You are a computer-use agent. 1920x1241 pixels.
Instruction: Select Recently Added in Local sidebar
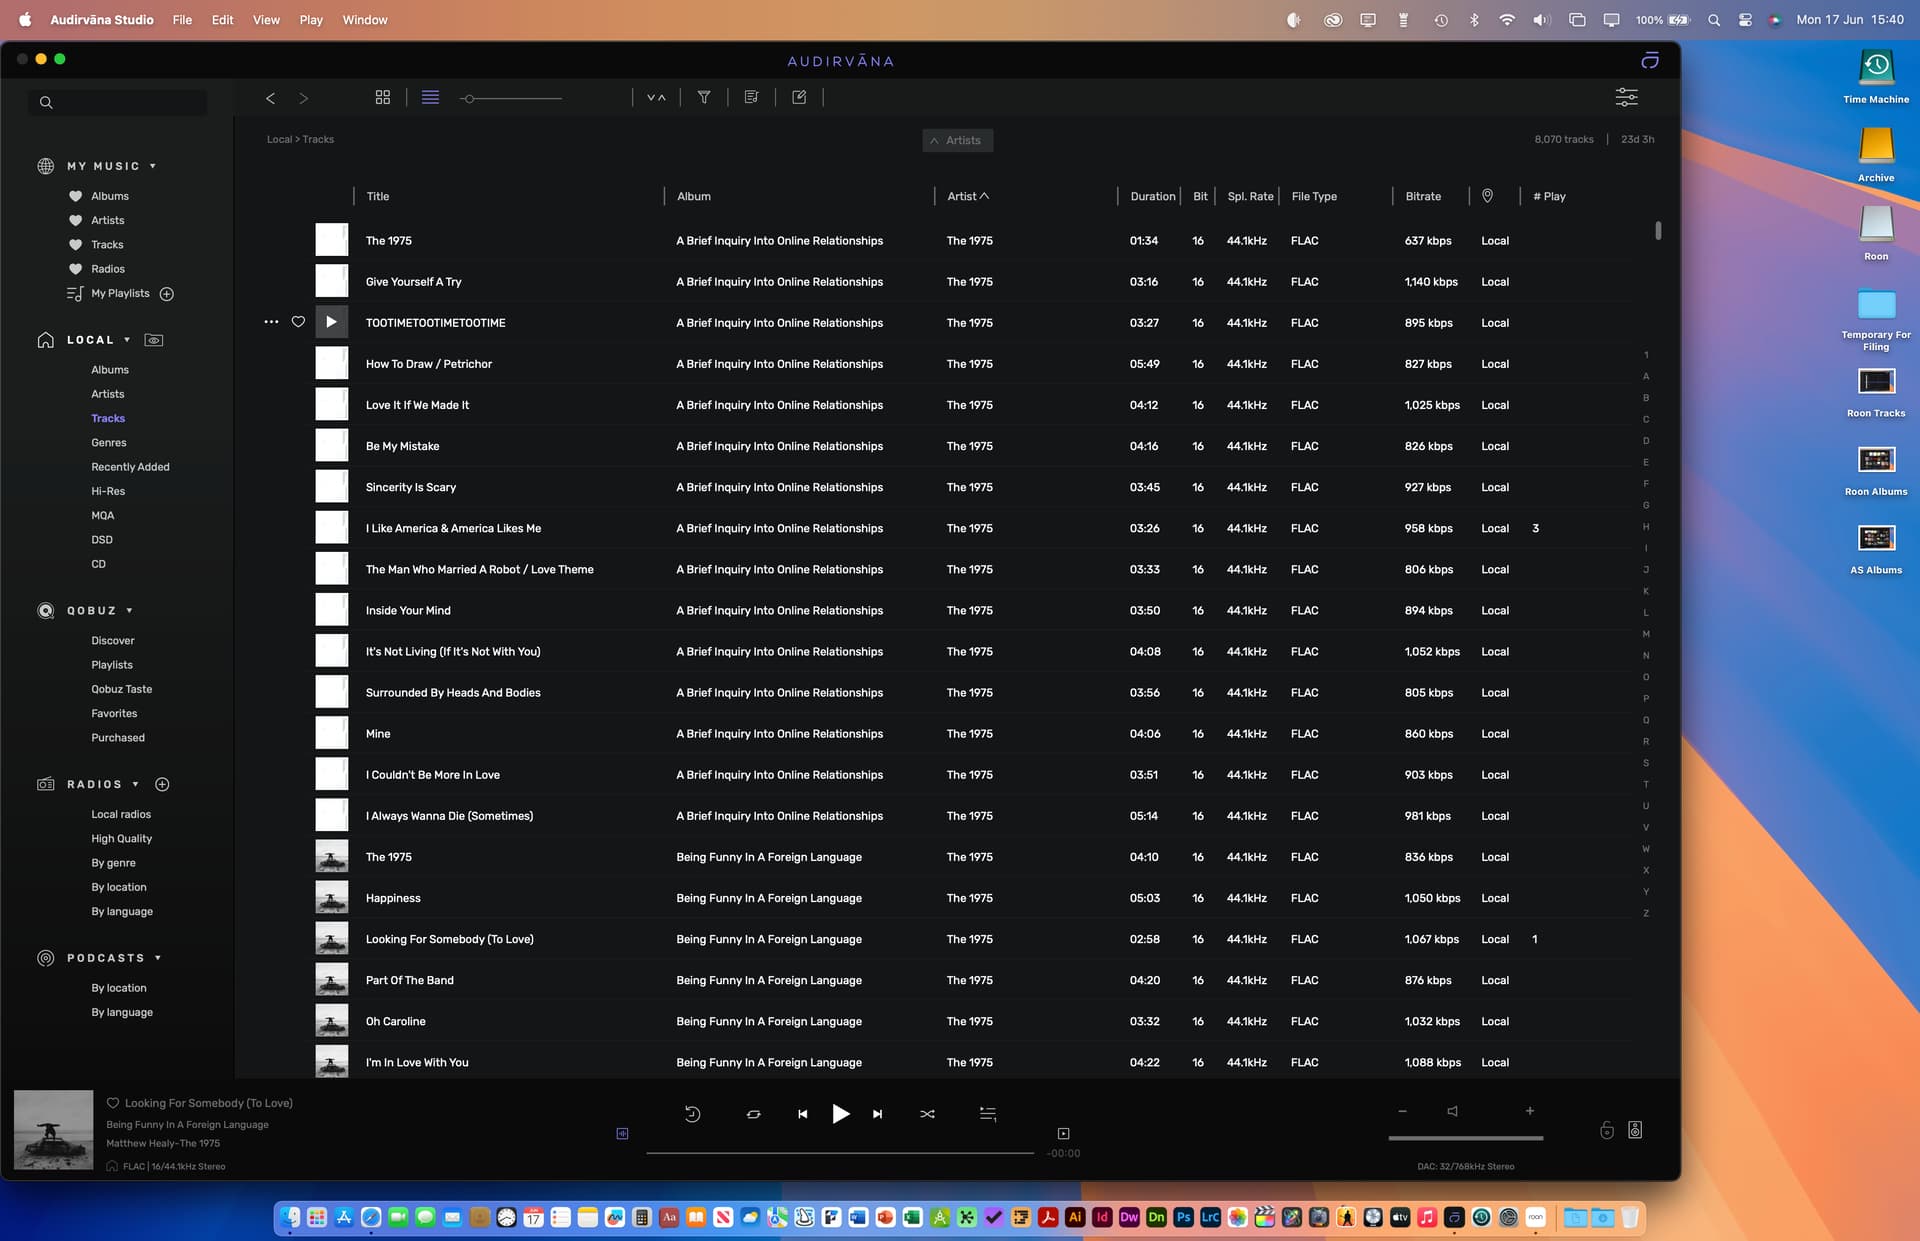tap(130, 467)
